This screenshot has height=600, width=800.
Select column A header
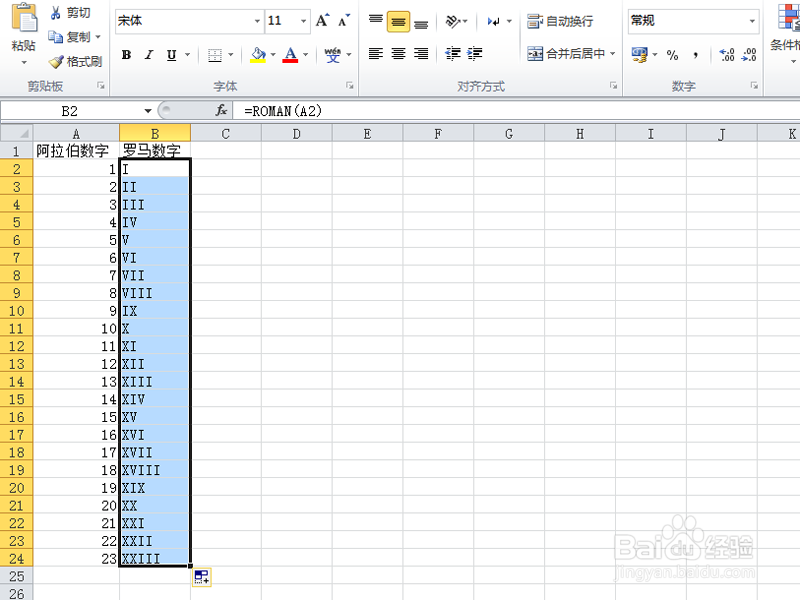(x=77, y=134)
